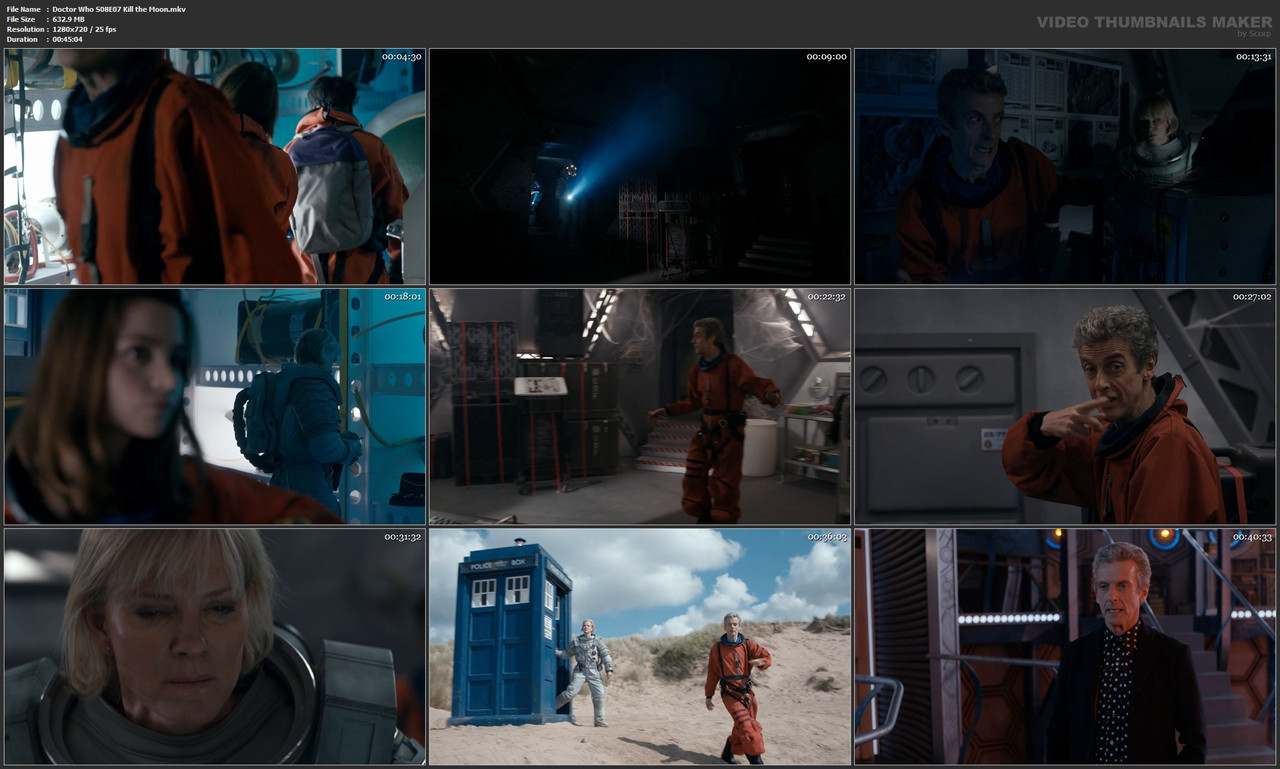
Task: Open the frame showing the Doctor at 00:13:31
Action: [x=1063, y=165]
